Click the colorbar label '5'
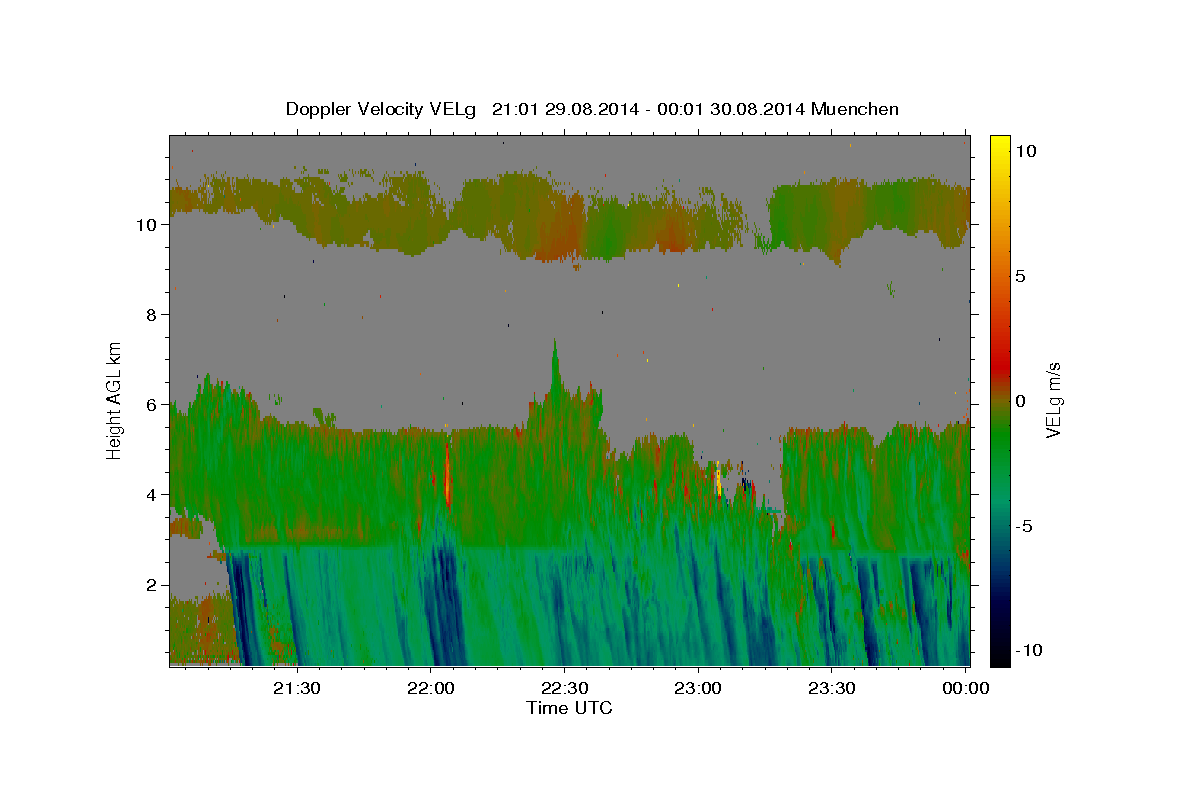 click(x=1020, y=276)
